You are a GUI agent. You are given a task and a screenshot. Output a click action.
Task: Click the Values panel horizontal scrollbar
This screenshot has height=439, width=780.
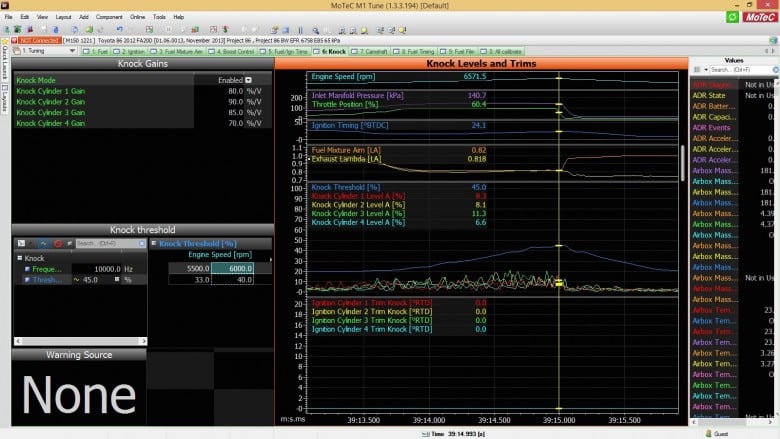coord(731,422)
